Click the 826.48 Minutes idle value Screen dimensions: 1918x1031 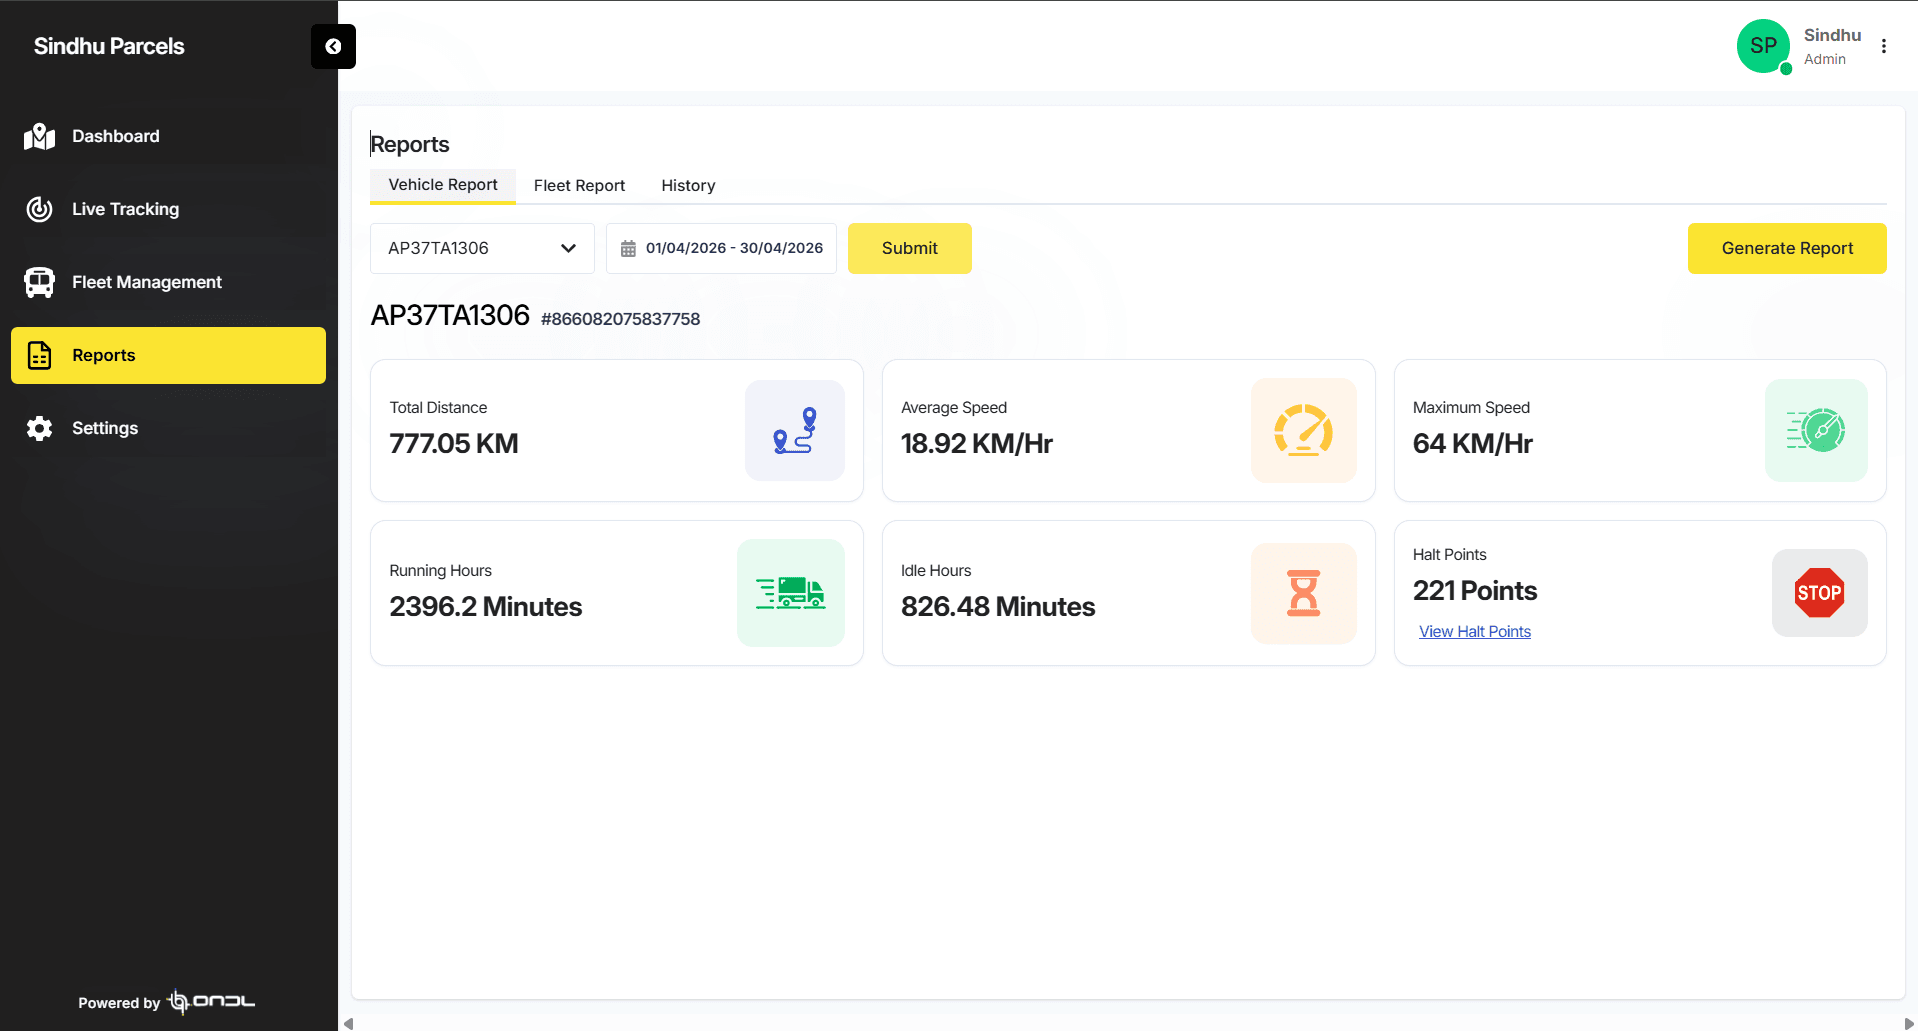point(998,607)
